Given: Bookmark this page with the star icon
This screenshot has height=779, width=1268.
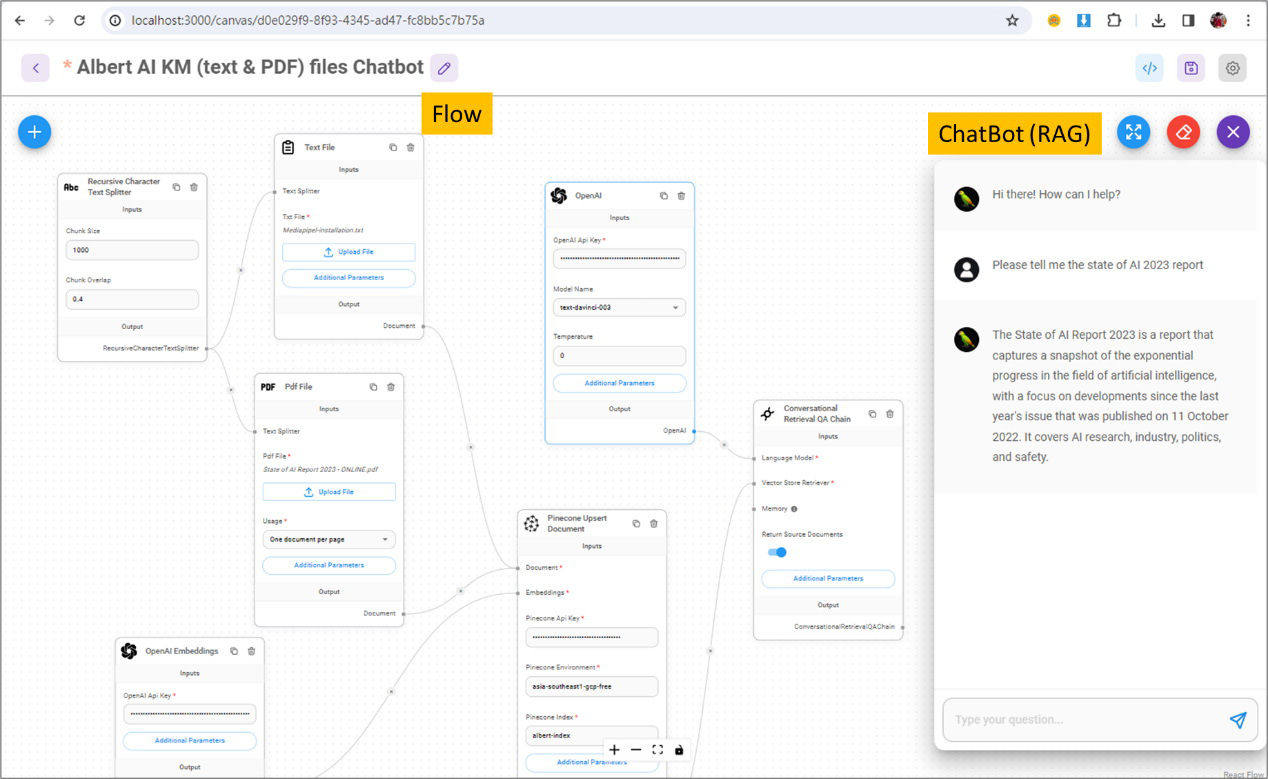Looking at the screenshot, I should [1012, 20].
